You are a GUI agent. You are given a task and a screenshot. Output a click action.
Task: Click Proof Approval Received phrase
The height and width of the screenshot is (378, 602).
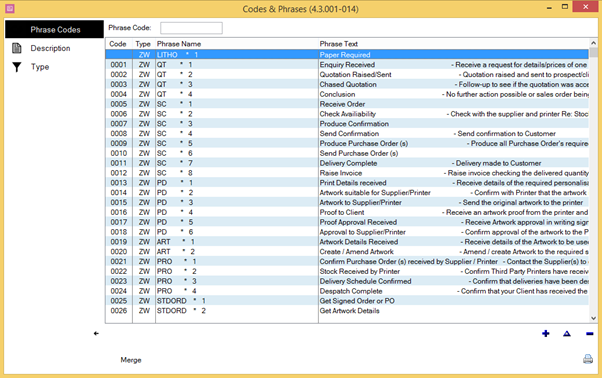(x=358, y=222)
